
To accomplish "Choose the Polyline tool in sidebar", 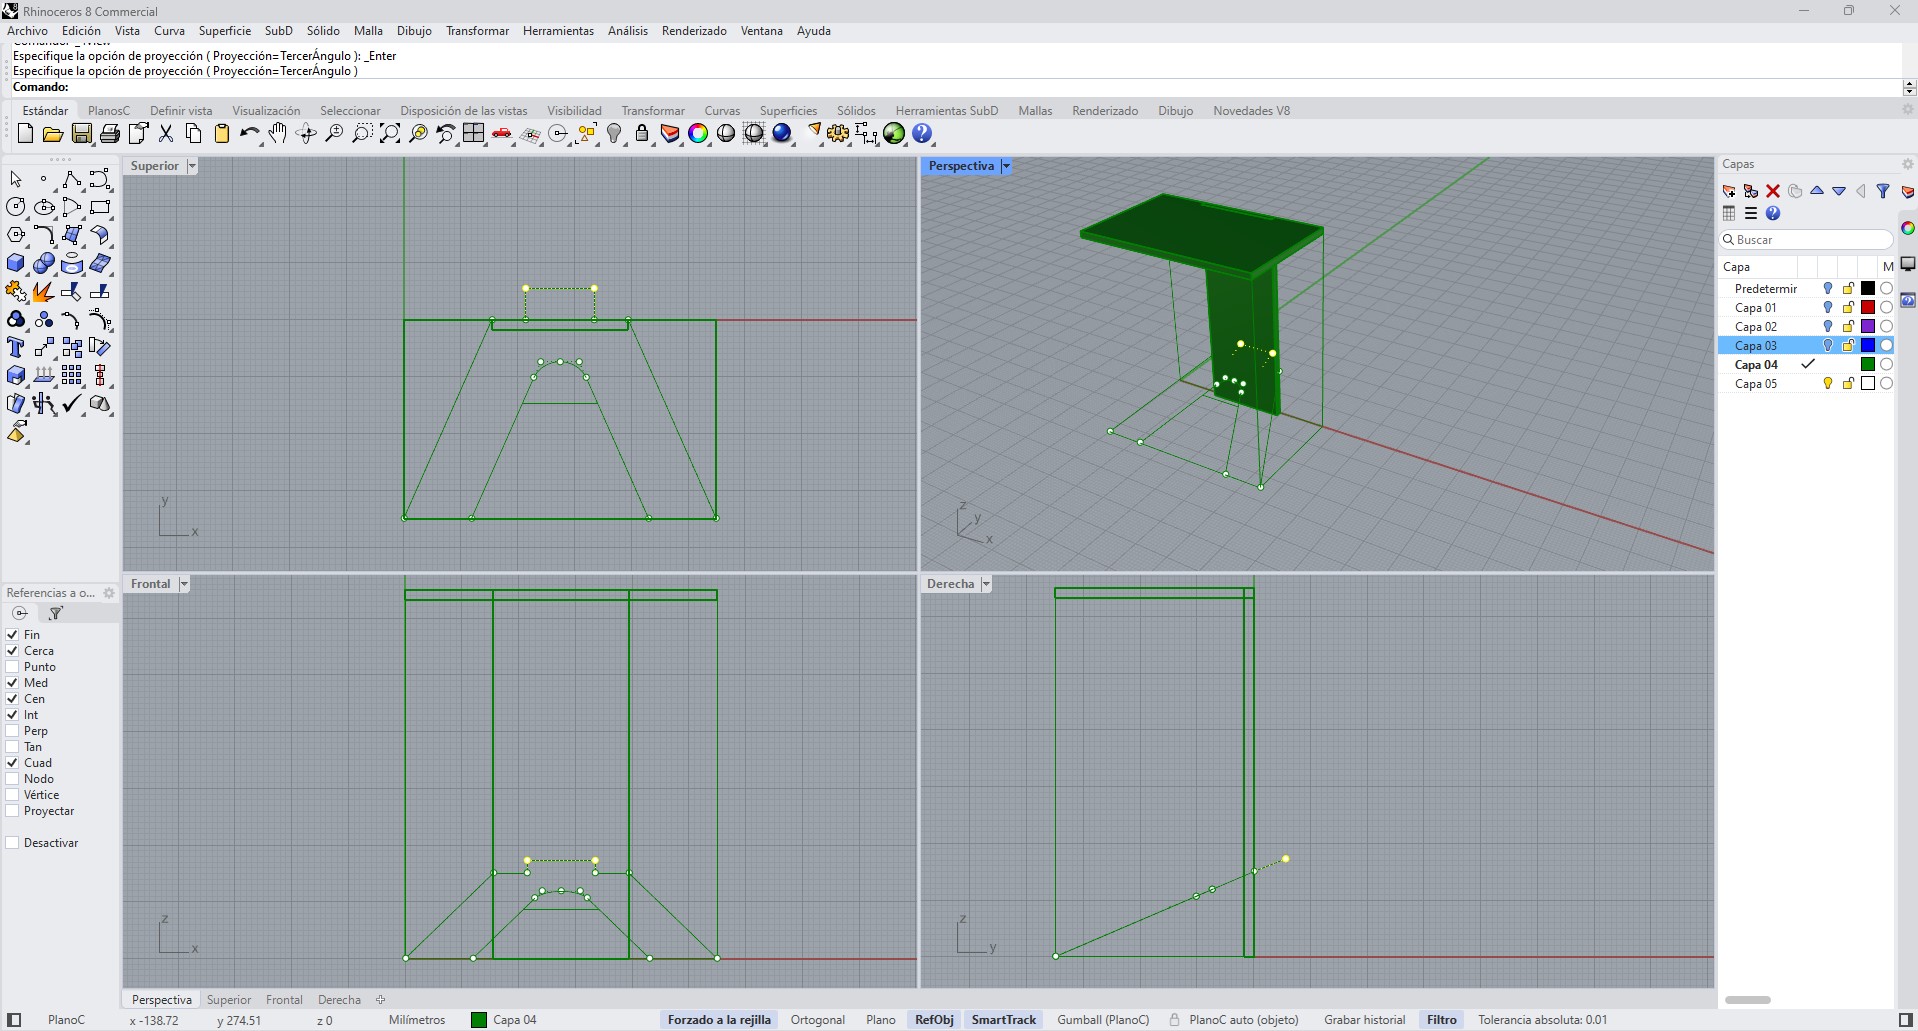I will point(71,180).
